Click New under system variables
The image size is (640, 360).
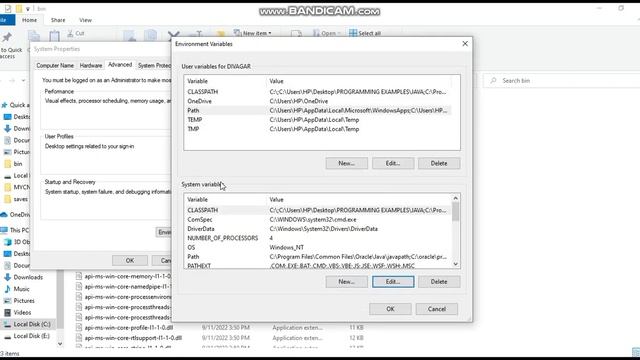(347, 282)
